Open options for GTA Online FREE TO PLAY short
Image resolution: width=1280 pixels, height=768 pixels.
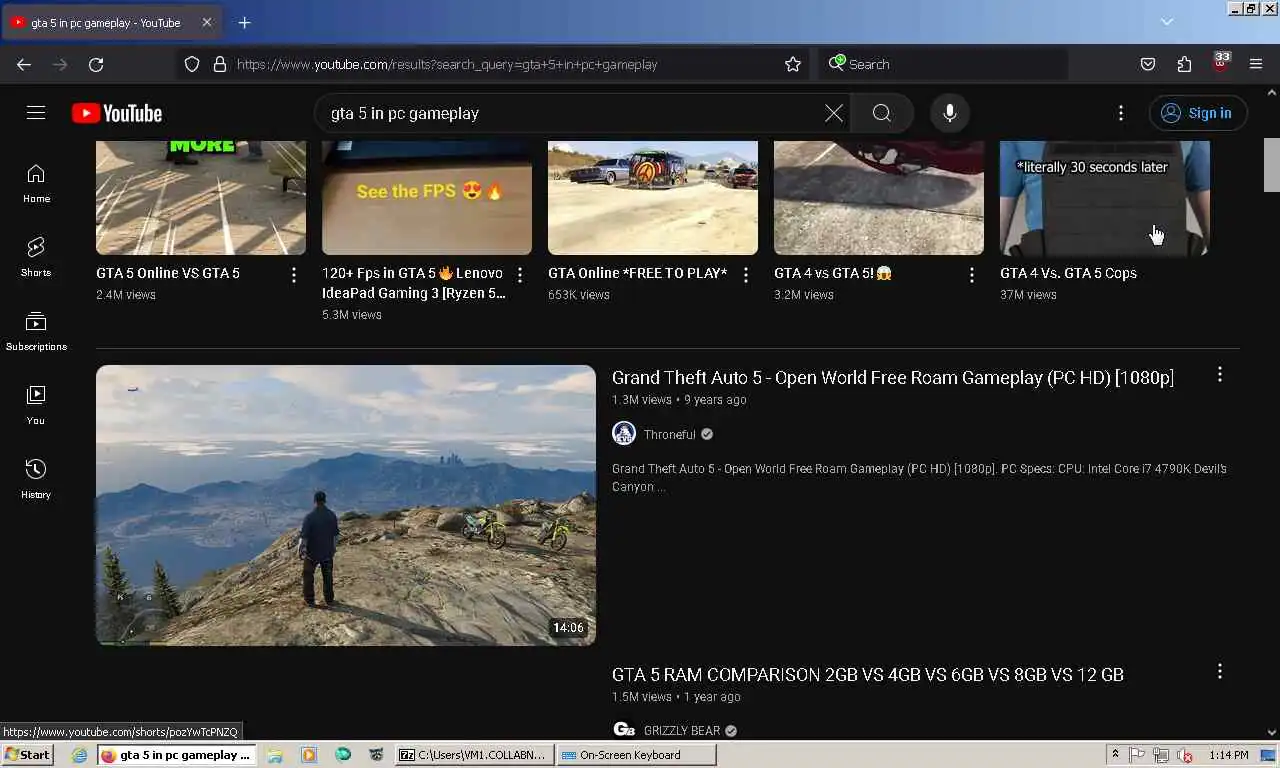pos(746,275)
